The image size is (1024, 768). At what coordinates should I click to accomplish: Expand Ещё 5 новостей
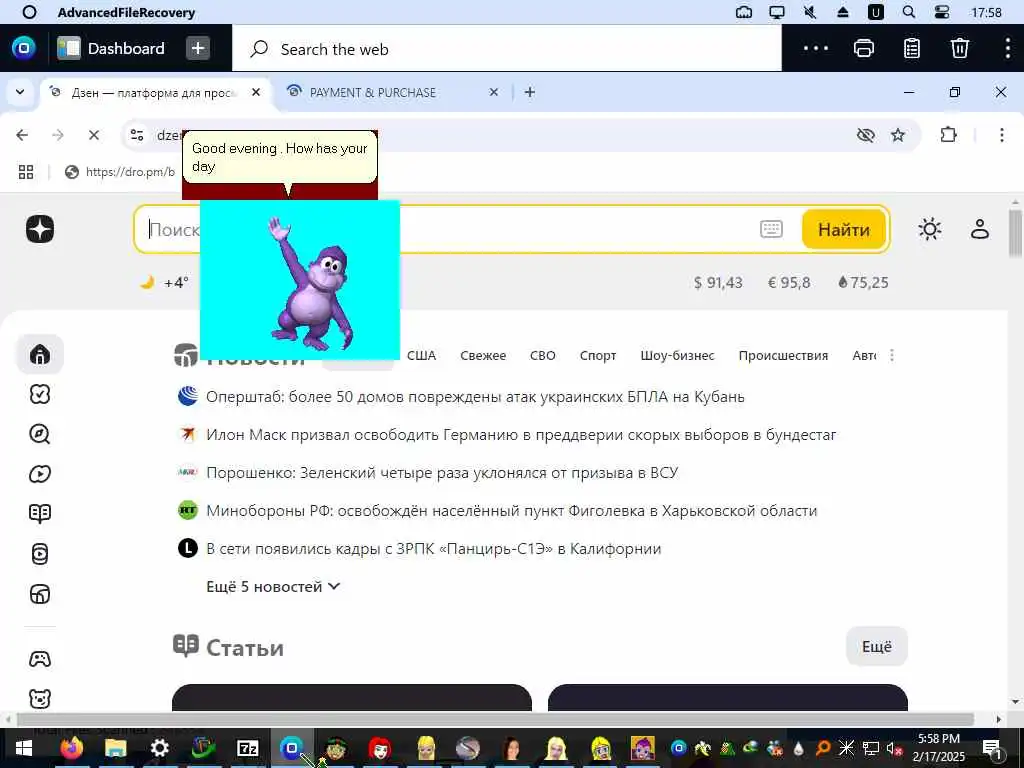click(273, 586)
